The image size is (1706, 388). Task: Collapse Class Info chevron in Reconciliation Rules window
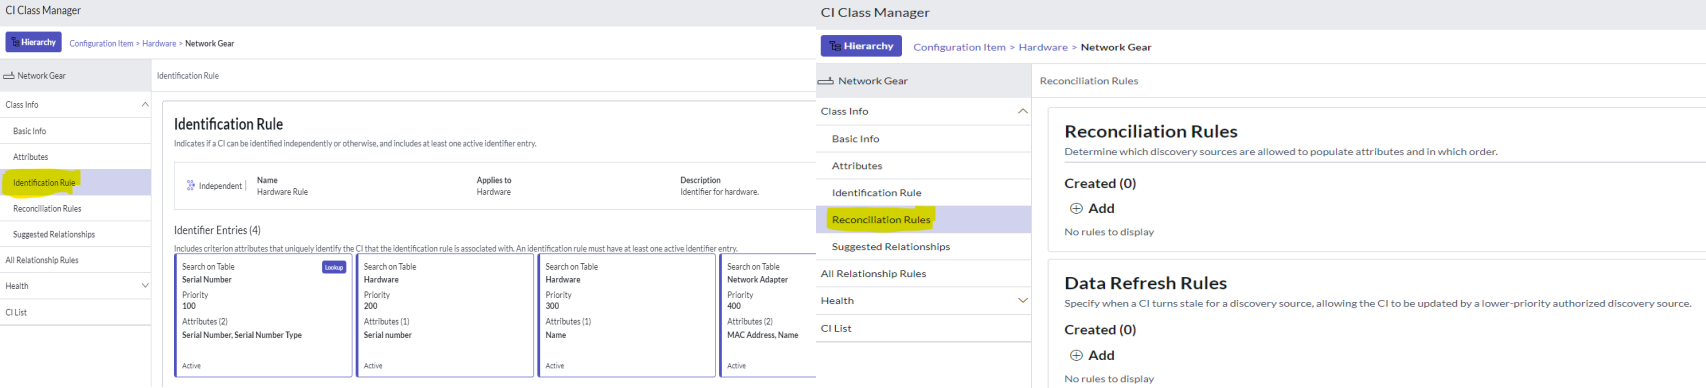pyautogui.click(x=1022, y=111)
